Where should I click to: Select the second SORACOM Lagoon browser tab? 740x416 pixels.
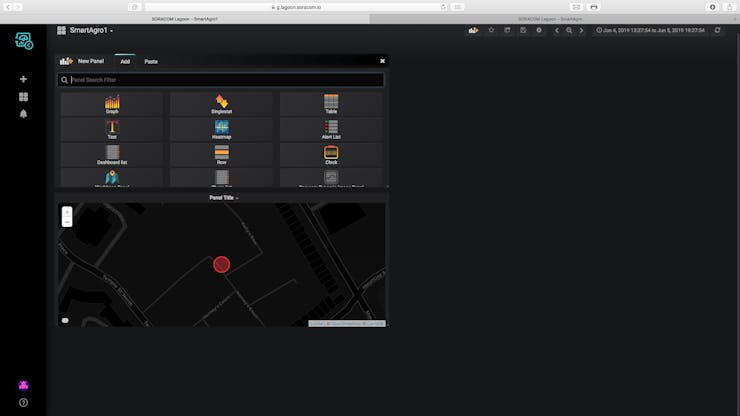(x=550, y=19)
